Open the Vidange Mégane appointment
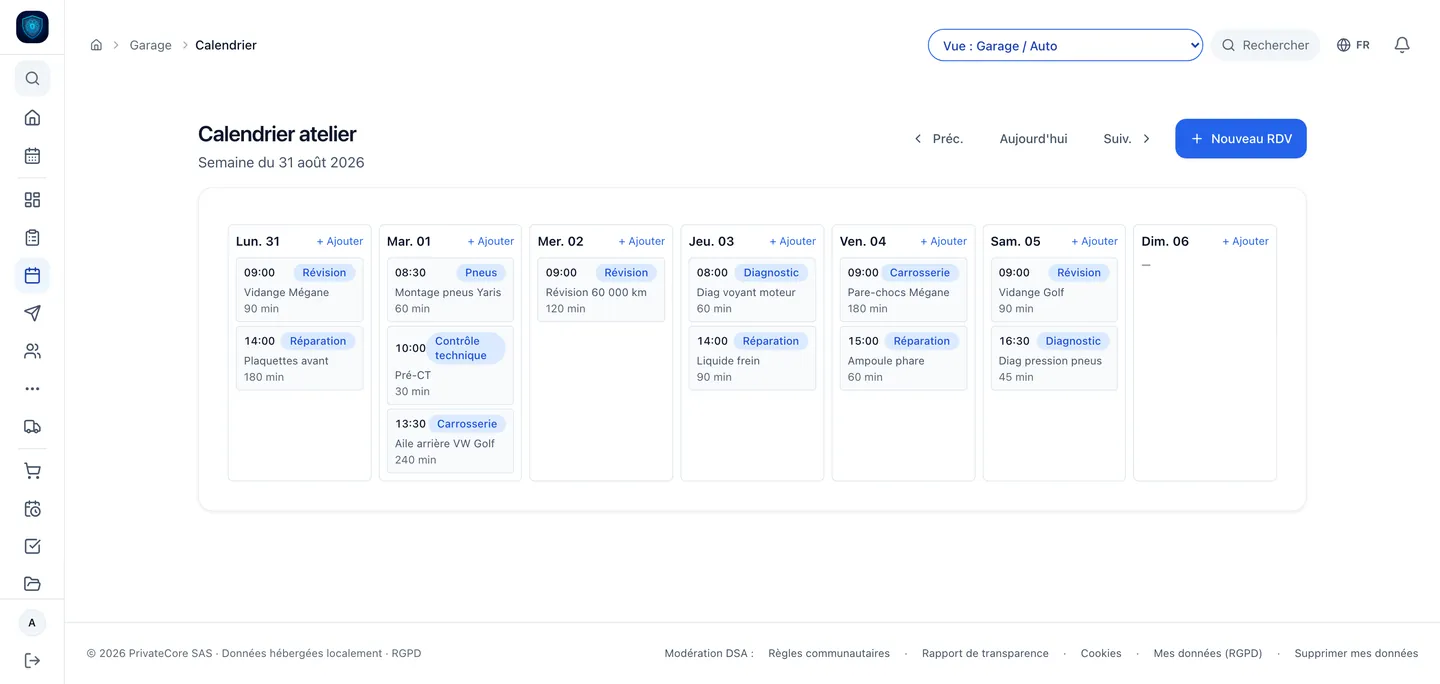 click(x=299, y=290)
